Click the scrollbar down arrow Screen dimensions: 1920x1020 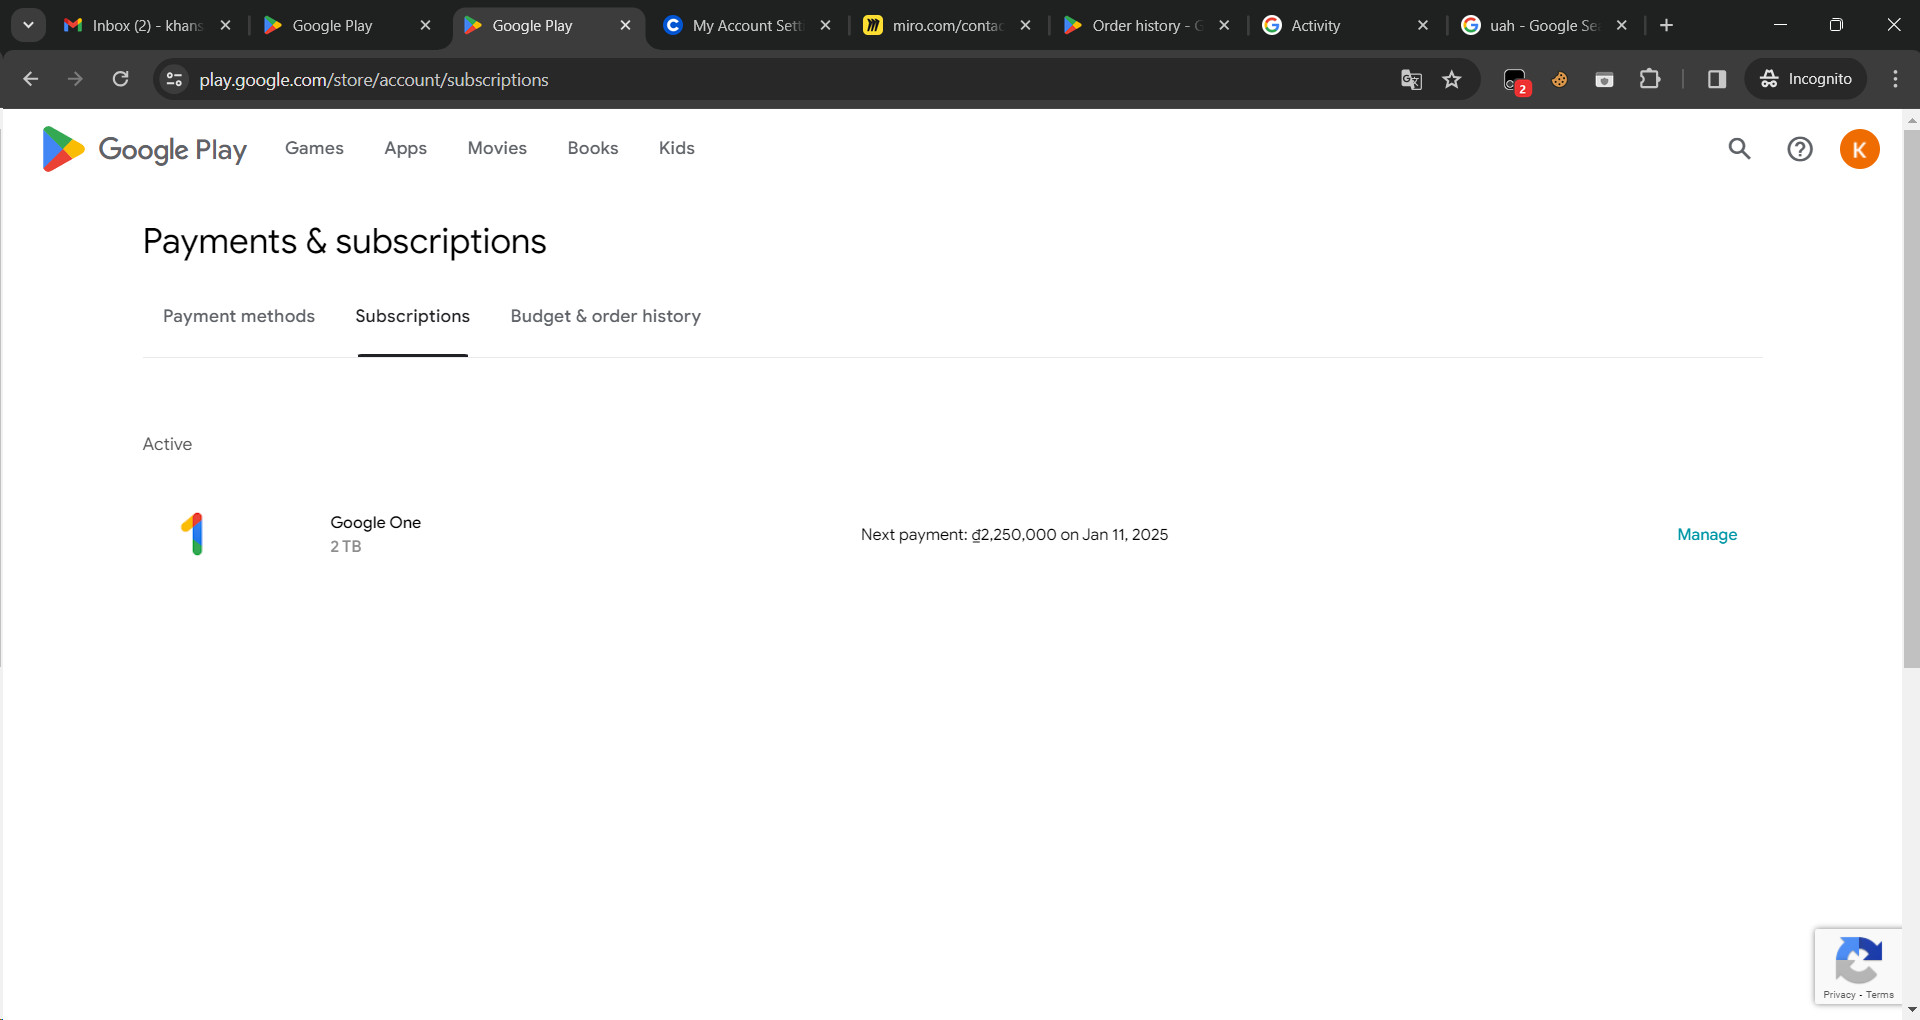click(x=1911, y=1010)
